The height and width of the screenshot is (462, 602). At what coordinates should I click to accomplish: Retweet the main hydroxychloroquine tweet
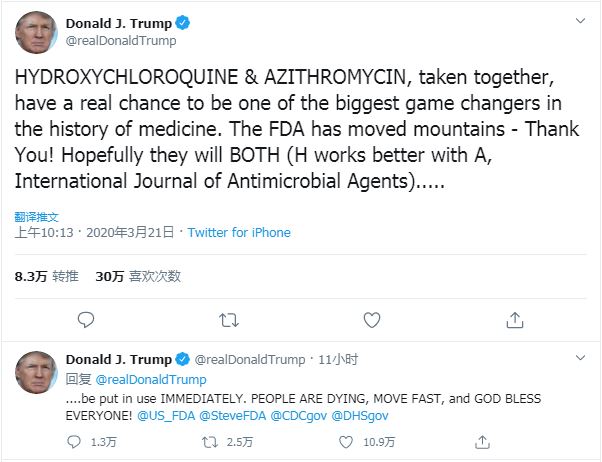tap(229, 320)
